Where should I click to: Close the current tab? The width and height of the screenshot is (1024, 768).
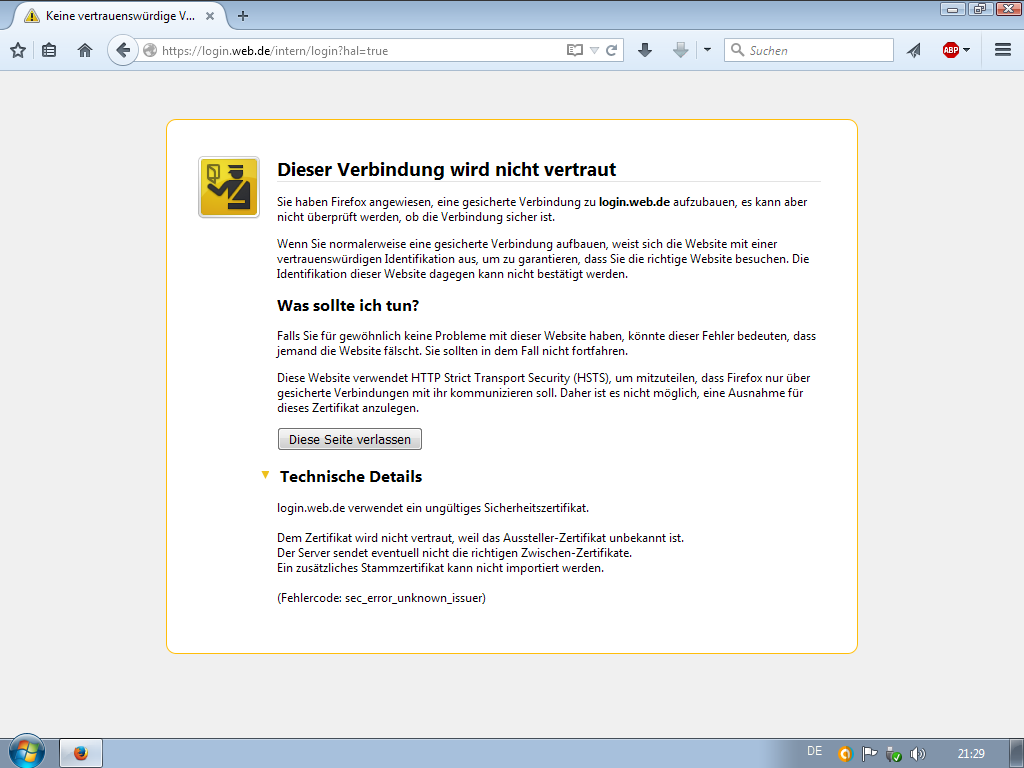tap(210, 16)
